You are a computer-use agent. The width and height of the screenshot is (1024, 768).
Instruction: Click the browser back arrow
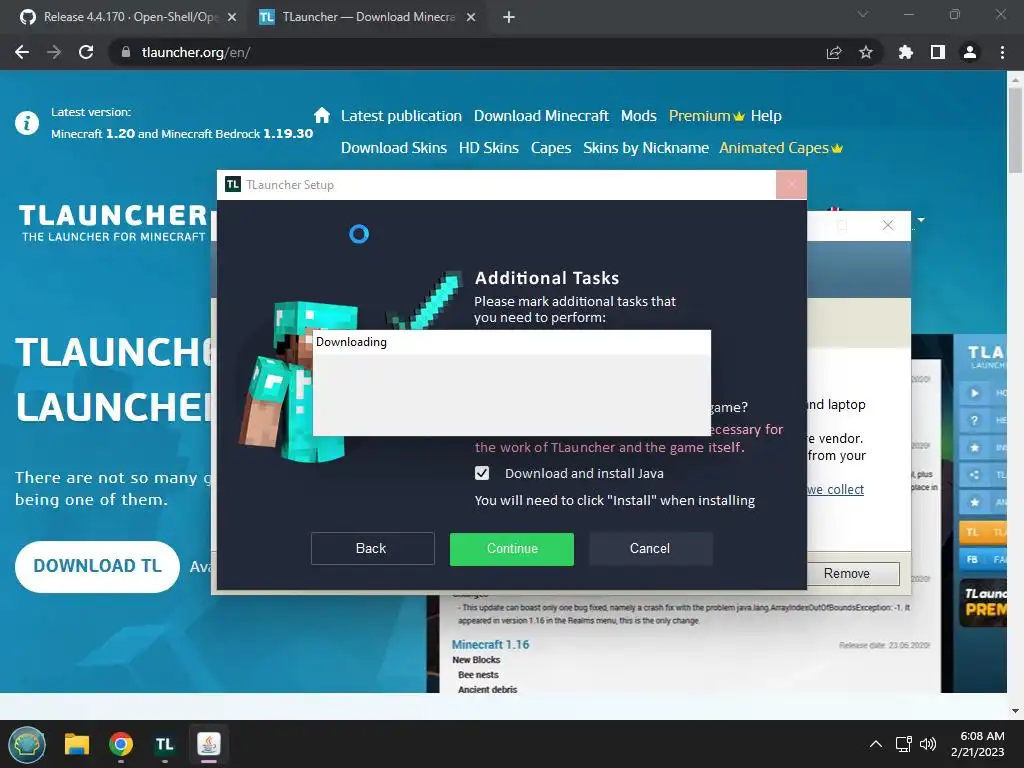(22, 52)
